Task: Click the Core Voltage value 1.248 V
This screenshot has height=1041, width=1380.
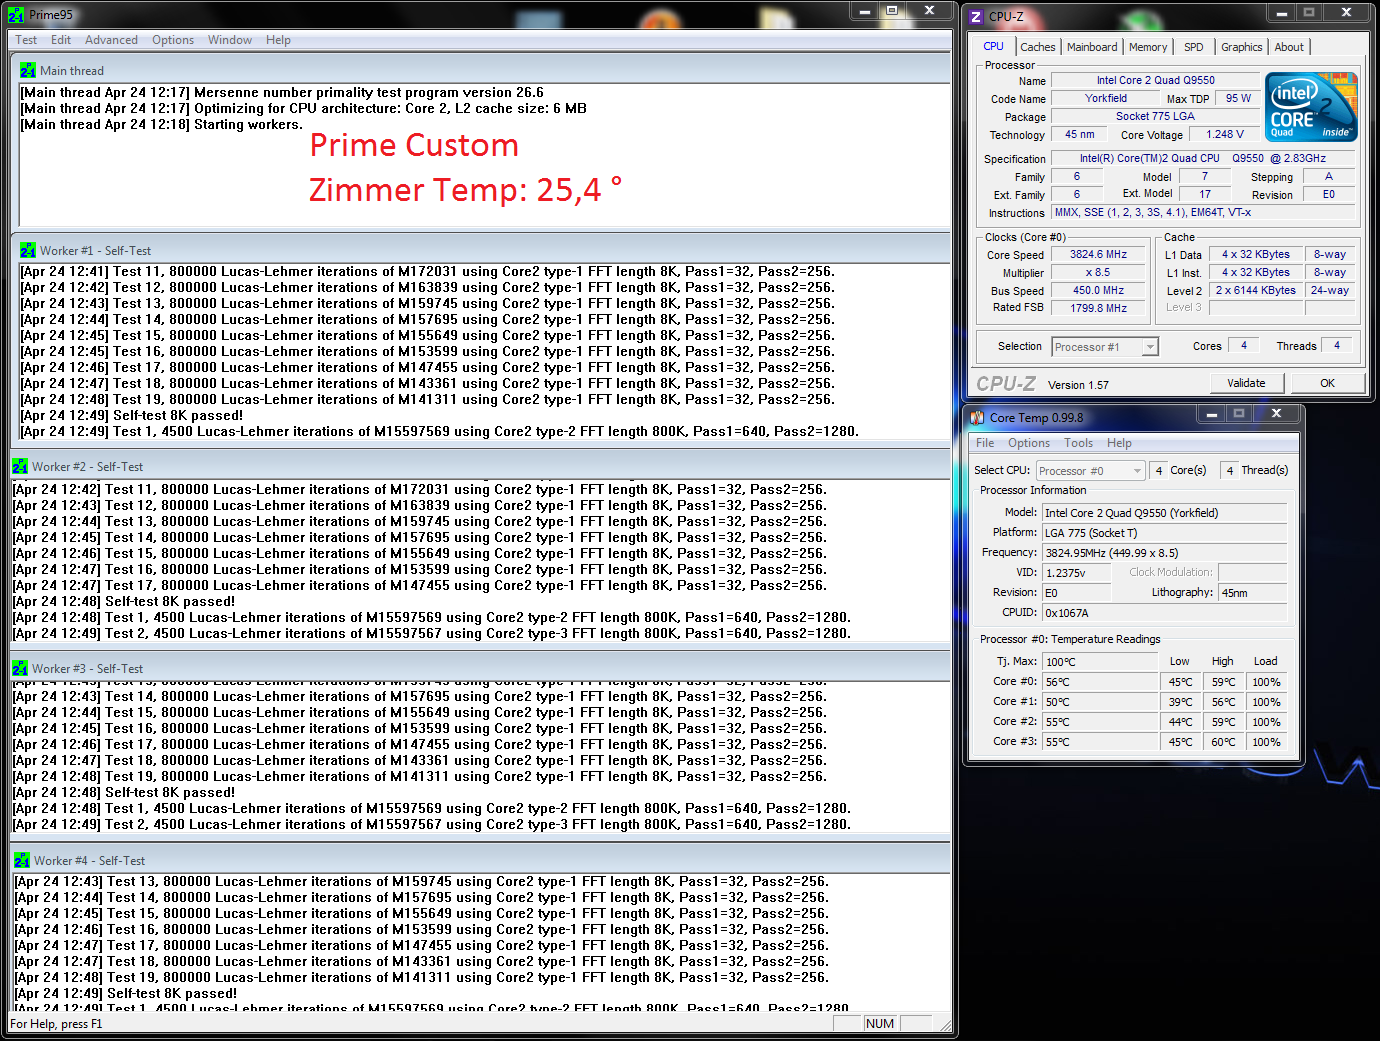Action: [1225, 134]
